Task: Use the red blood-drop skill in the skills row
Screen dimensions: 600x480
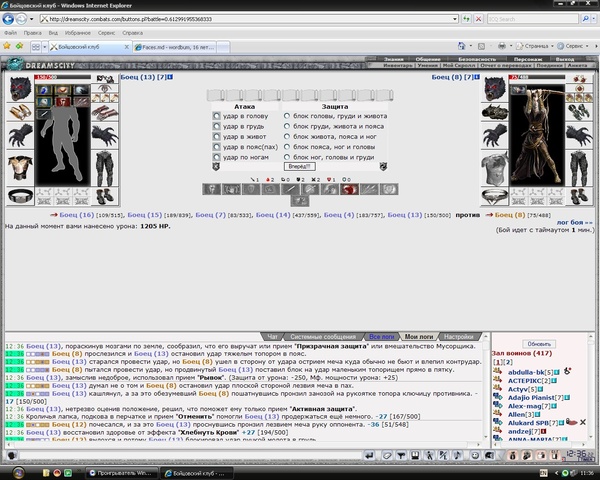Action: [x=349, y=189]
